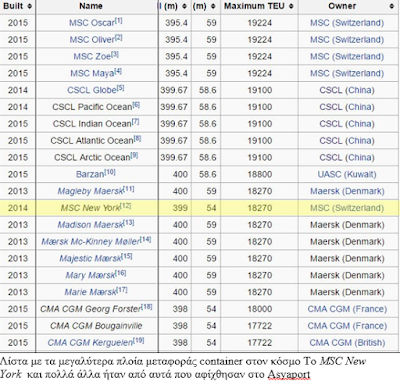Open MSC (Switzerland) owner in MSC Oscar row
The image size is (400, 385).
pos(347,23)
